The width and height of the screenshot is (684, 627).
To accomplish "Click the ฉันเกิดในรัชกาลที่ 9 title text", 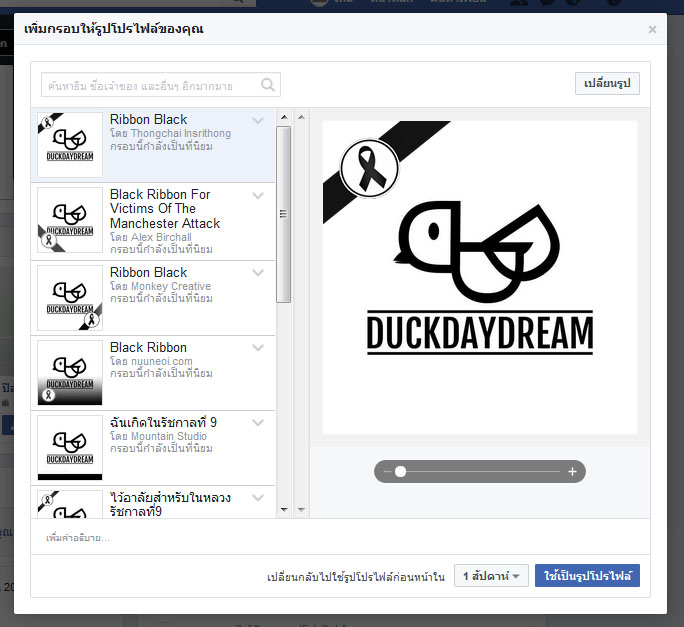I will click(163, 422).
